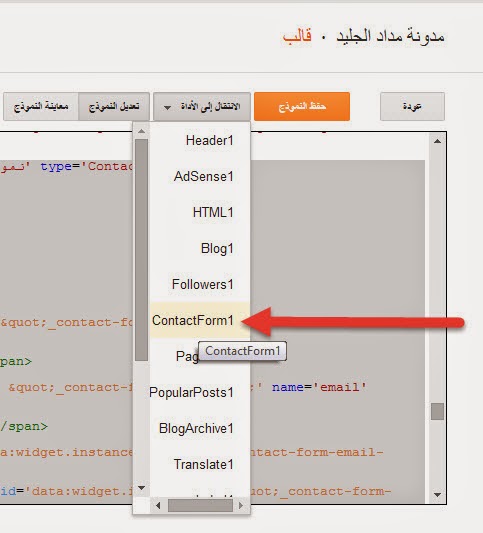Click dropdown list scroll up arrow
This screenshot has height=533, width=483.
pos(141,131)
